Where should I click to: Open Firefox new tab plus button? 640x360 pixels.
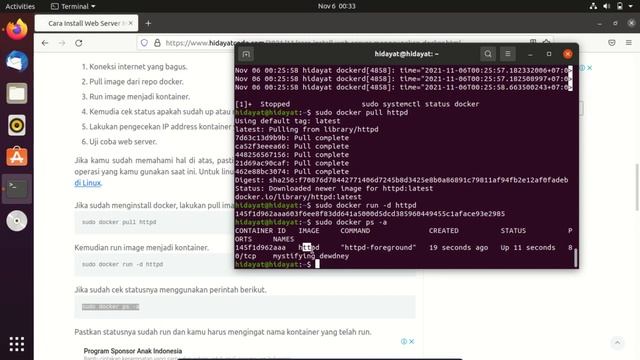148,23
